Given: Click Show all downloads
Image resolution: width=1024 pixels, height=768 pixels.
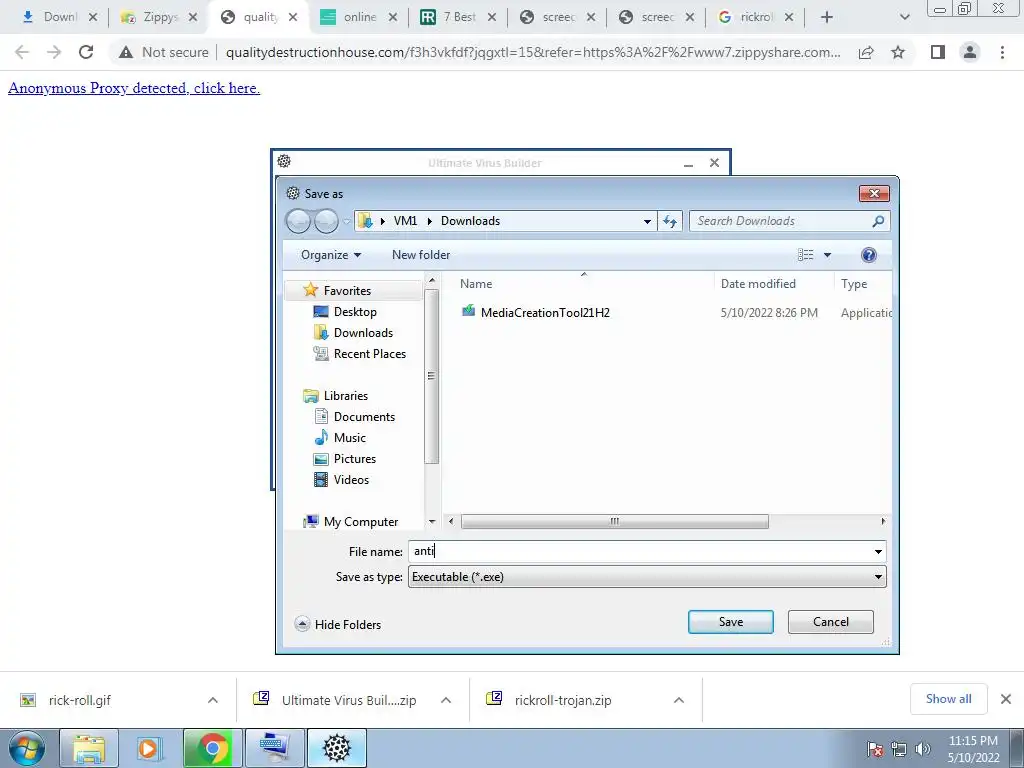Looking at the screenshot, I should click(x=948, y=699).
